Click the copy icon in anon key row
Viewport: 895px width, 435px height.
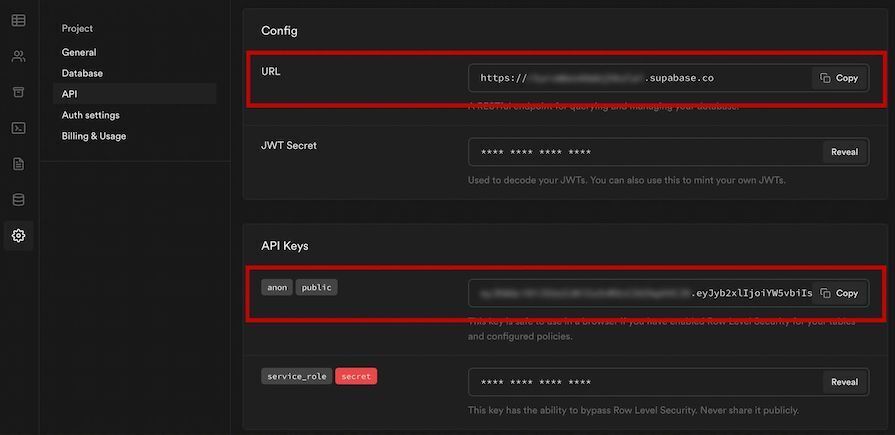click(825, 293)
